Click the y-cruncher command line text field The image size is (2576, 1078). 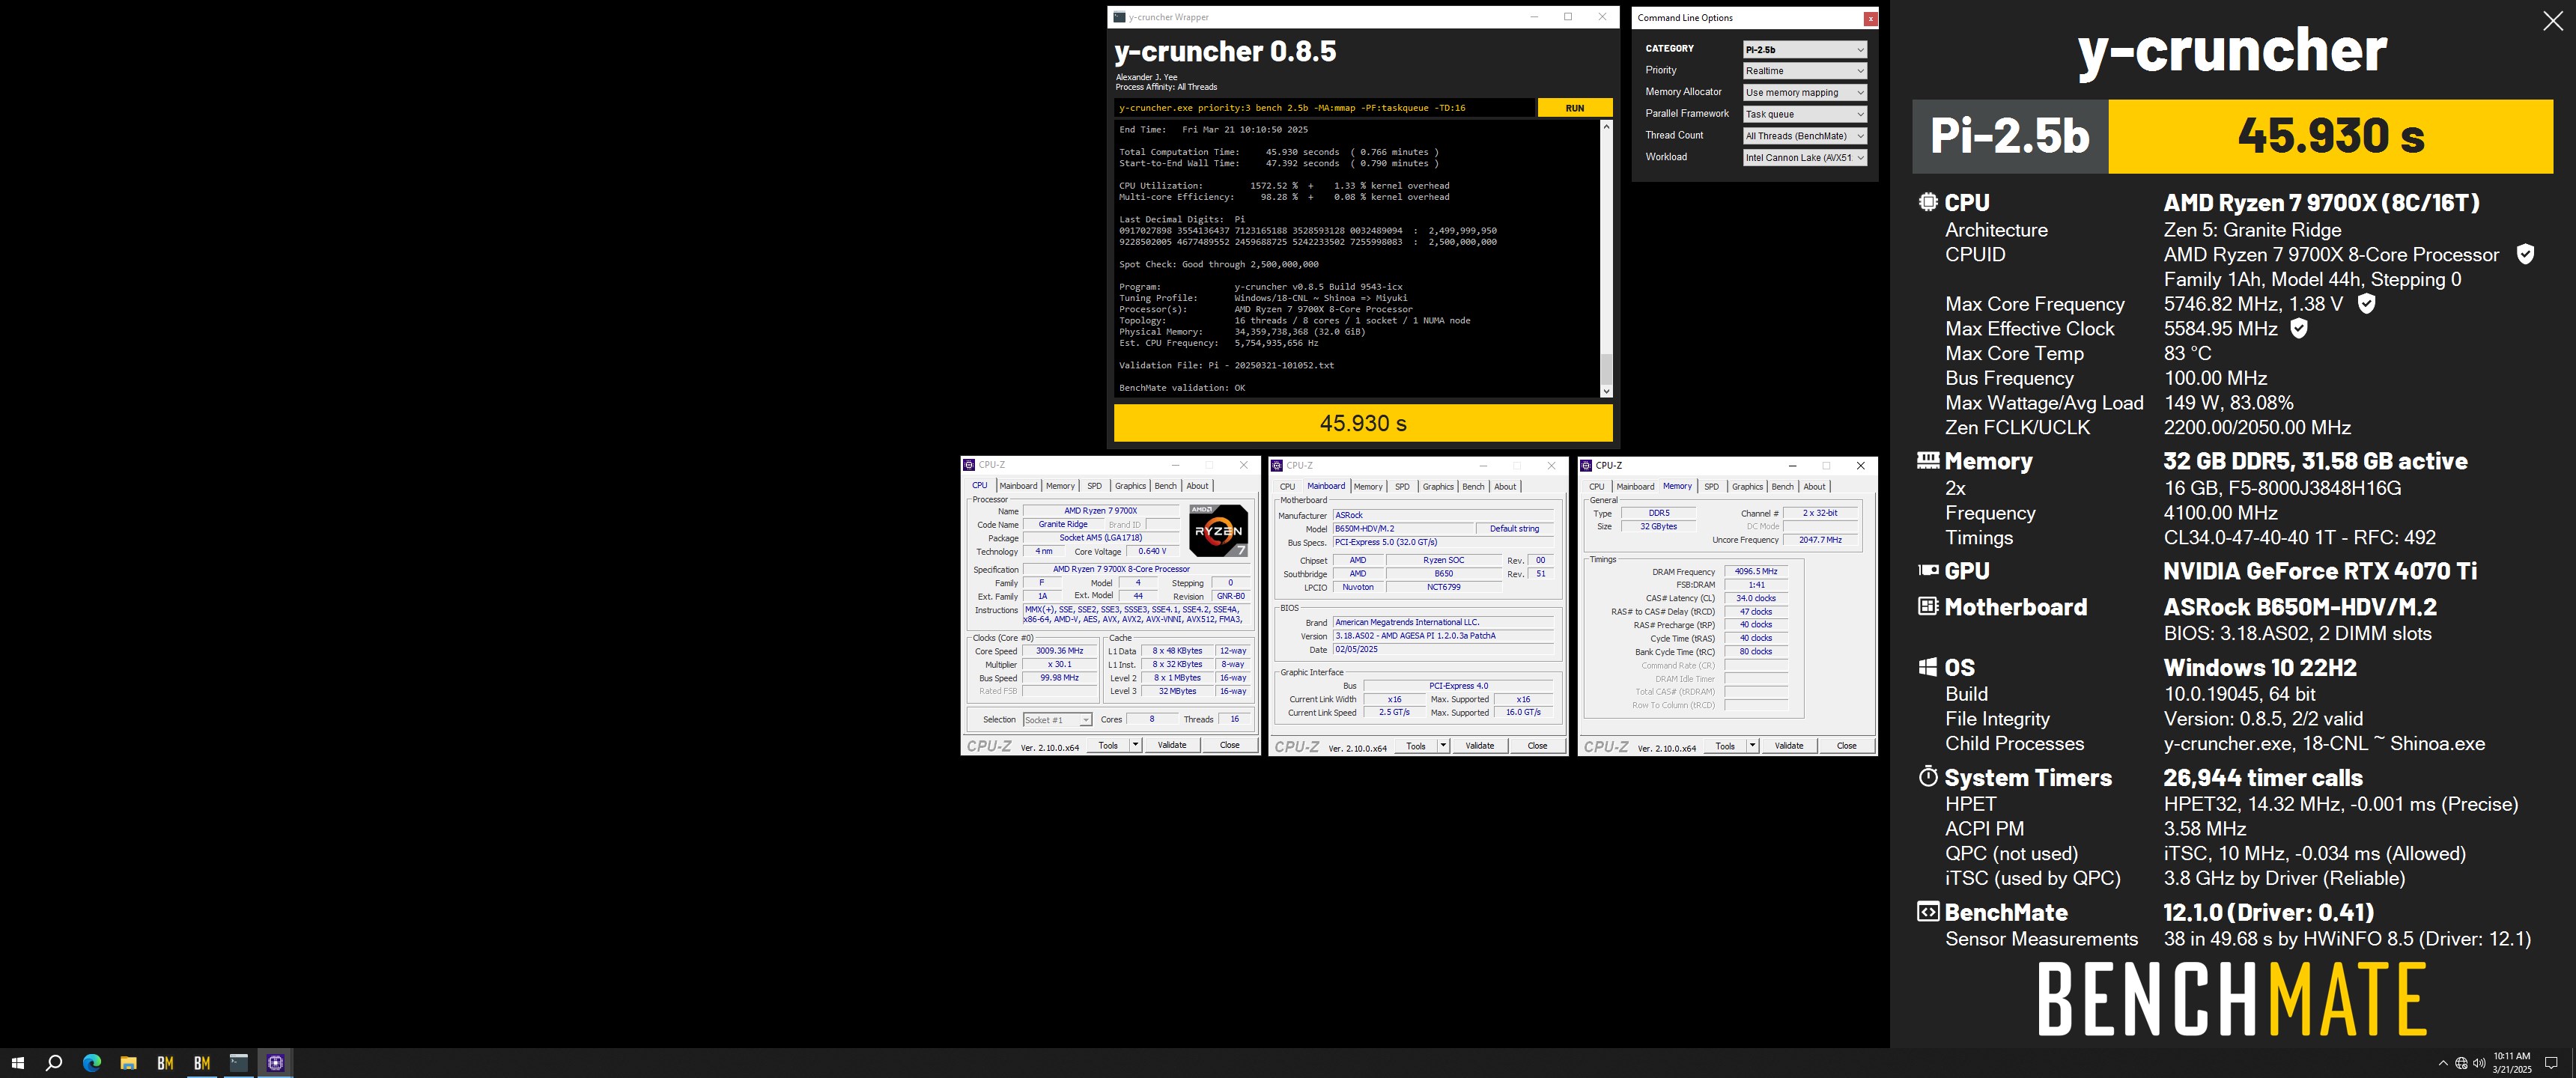pyautogui.click(x=1325, y=108)
